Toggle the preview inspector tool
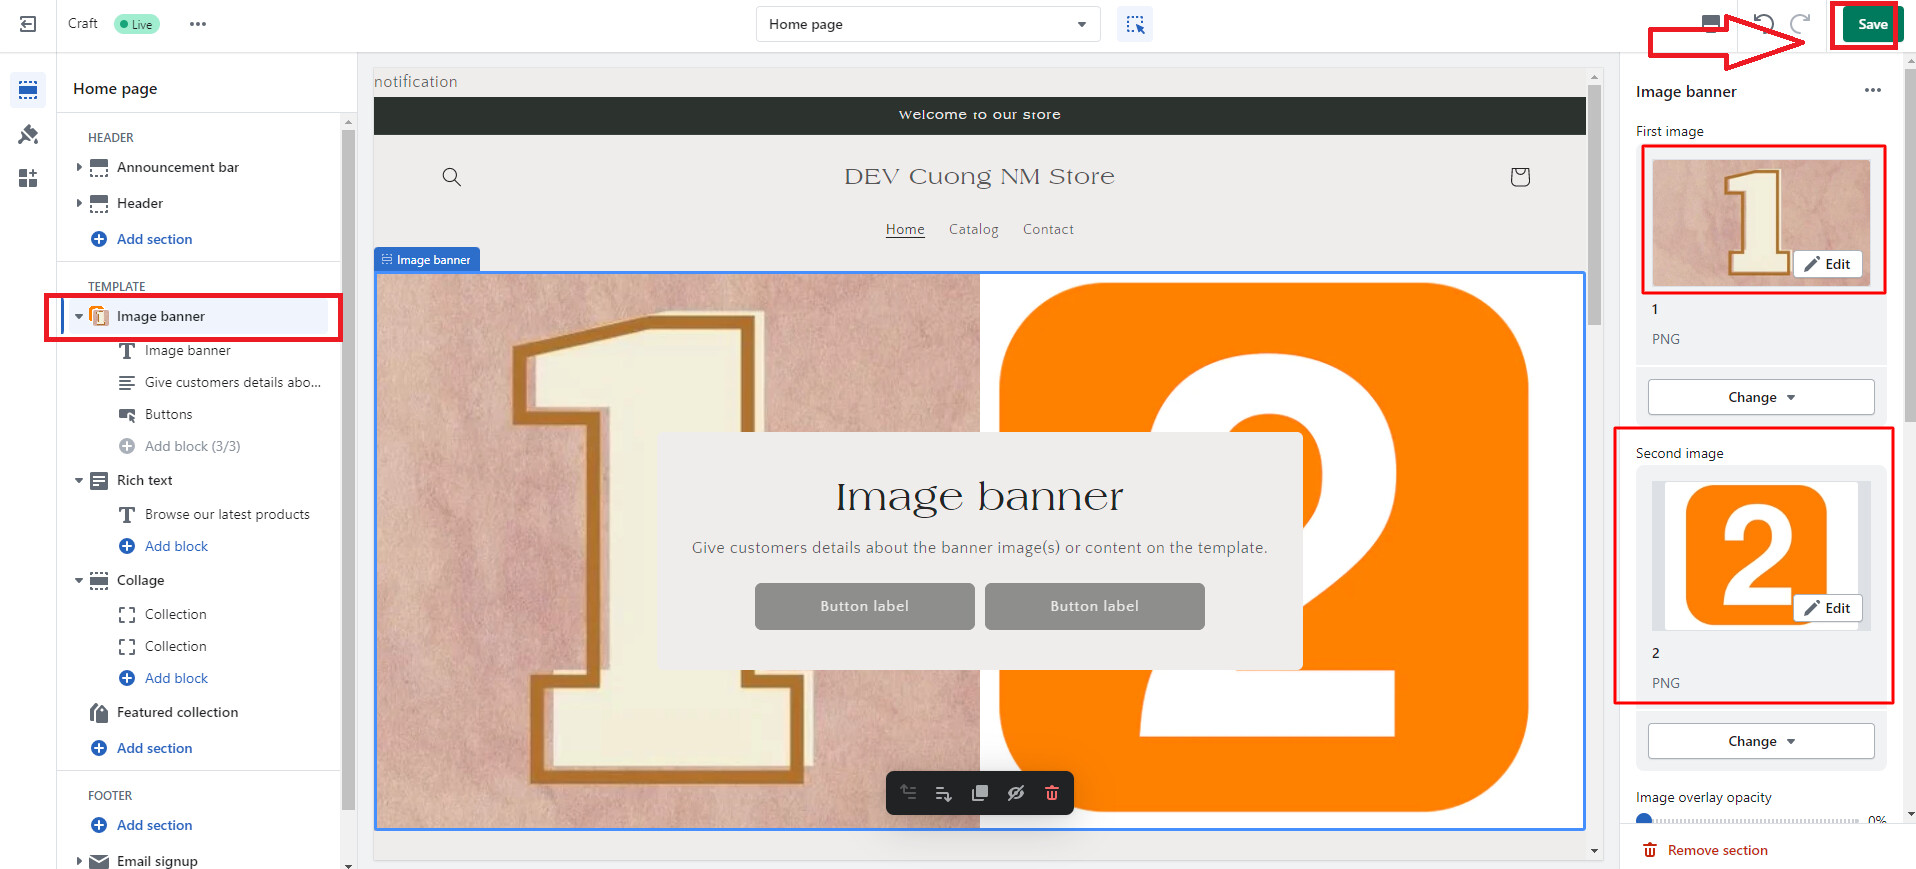 pyautogui.click(x=1135, y=24)
